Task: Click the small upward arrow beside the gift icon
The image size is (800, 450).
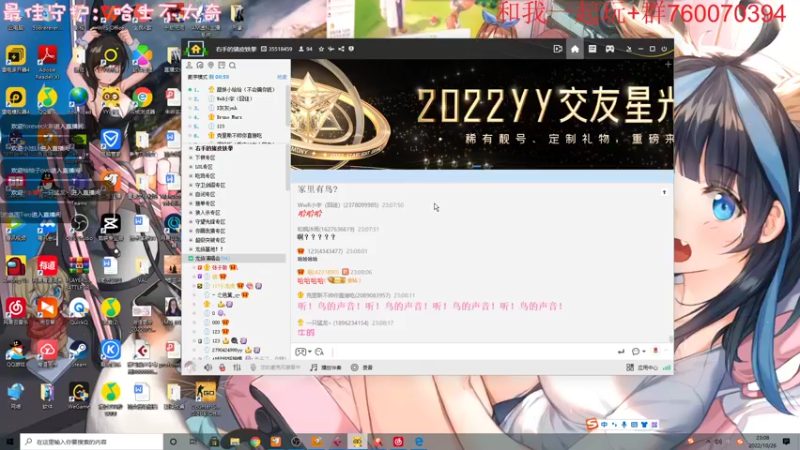Action: (665, 351)
